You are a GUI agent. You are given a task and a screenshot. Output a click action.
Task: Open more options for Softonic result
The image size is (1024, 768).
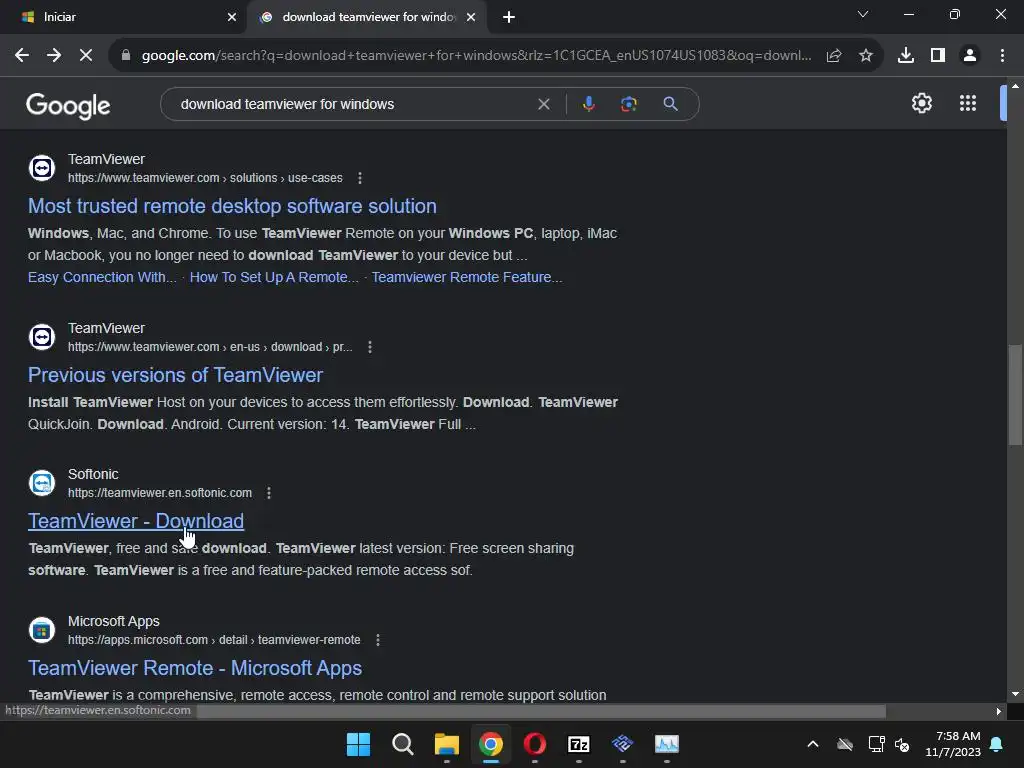(269, 493)
